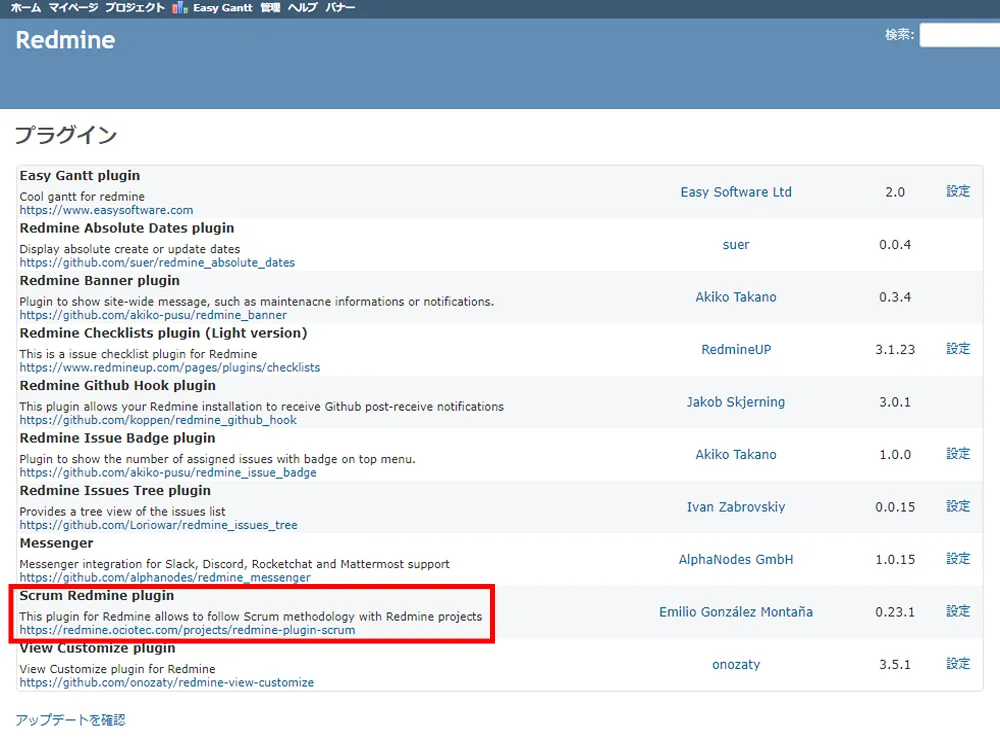Select the Easy Gantt plugin name
1000x739 pixels.
point(80,175)
